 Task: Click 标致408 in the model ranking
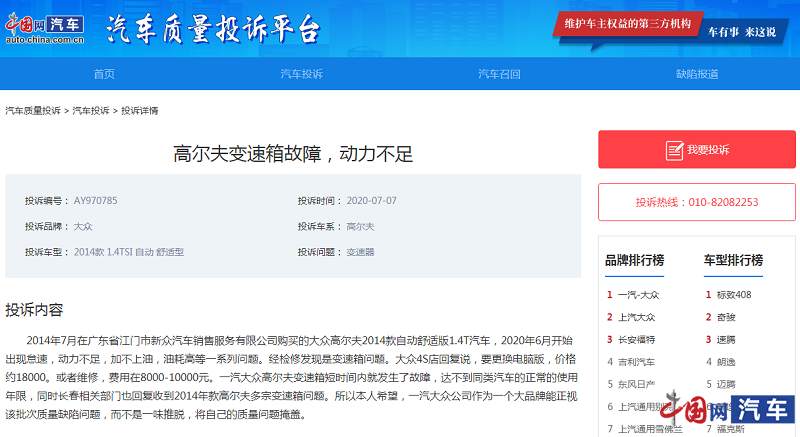click(x=734, y=295)
